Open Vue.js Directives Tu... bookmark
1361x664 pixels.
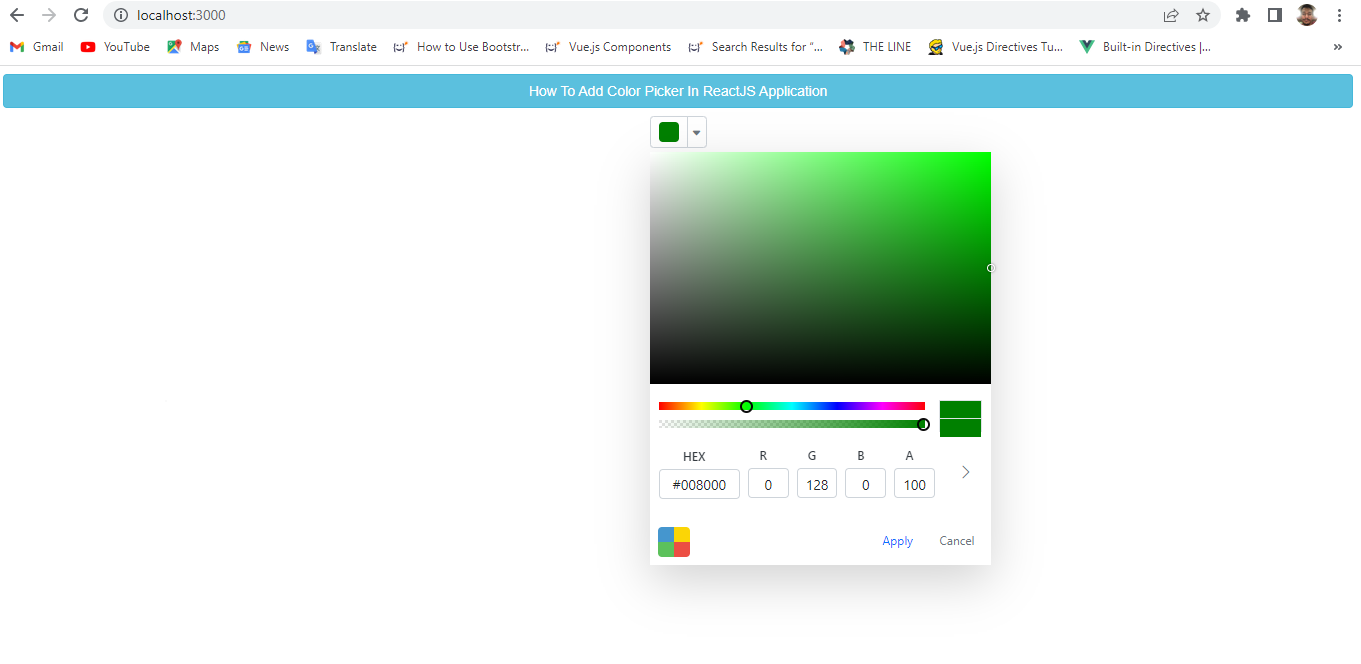click(x=995, y=47)
